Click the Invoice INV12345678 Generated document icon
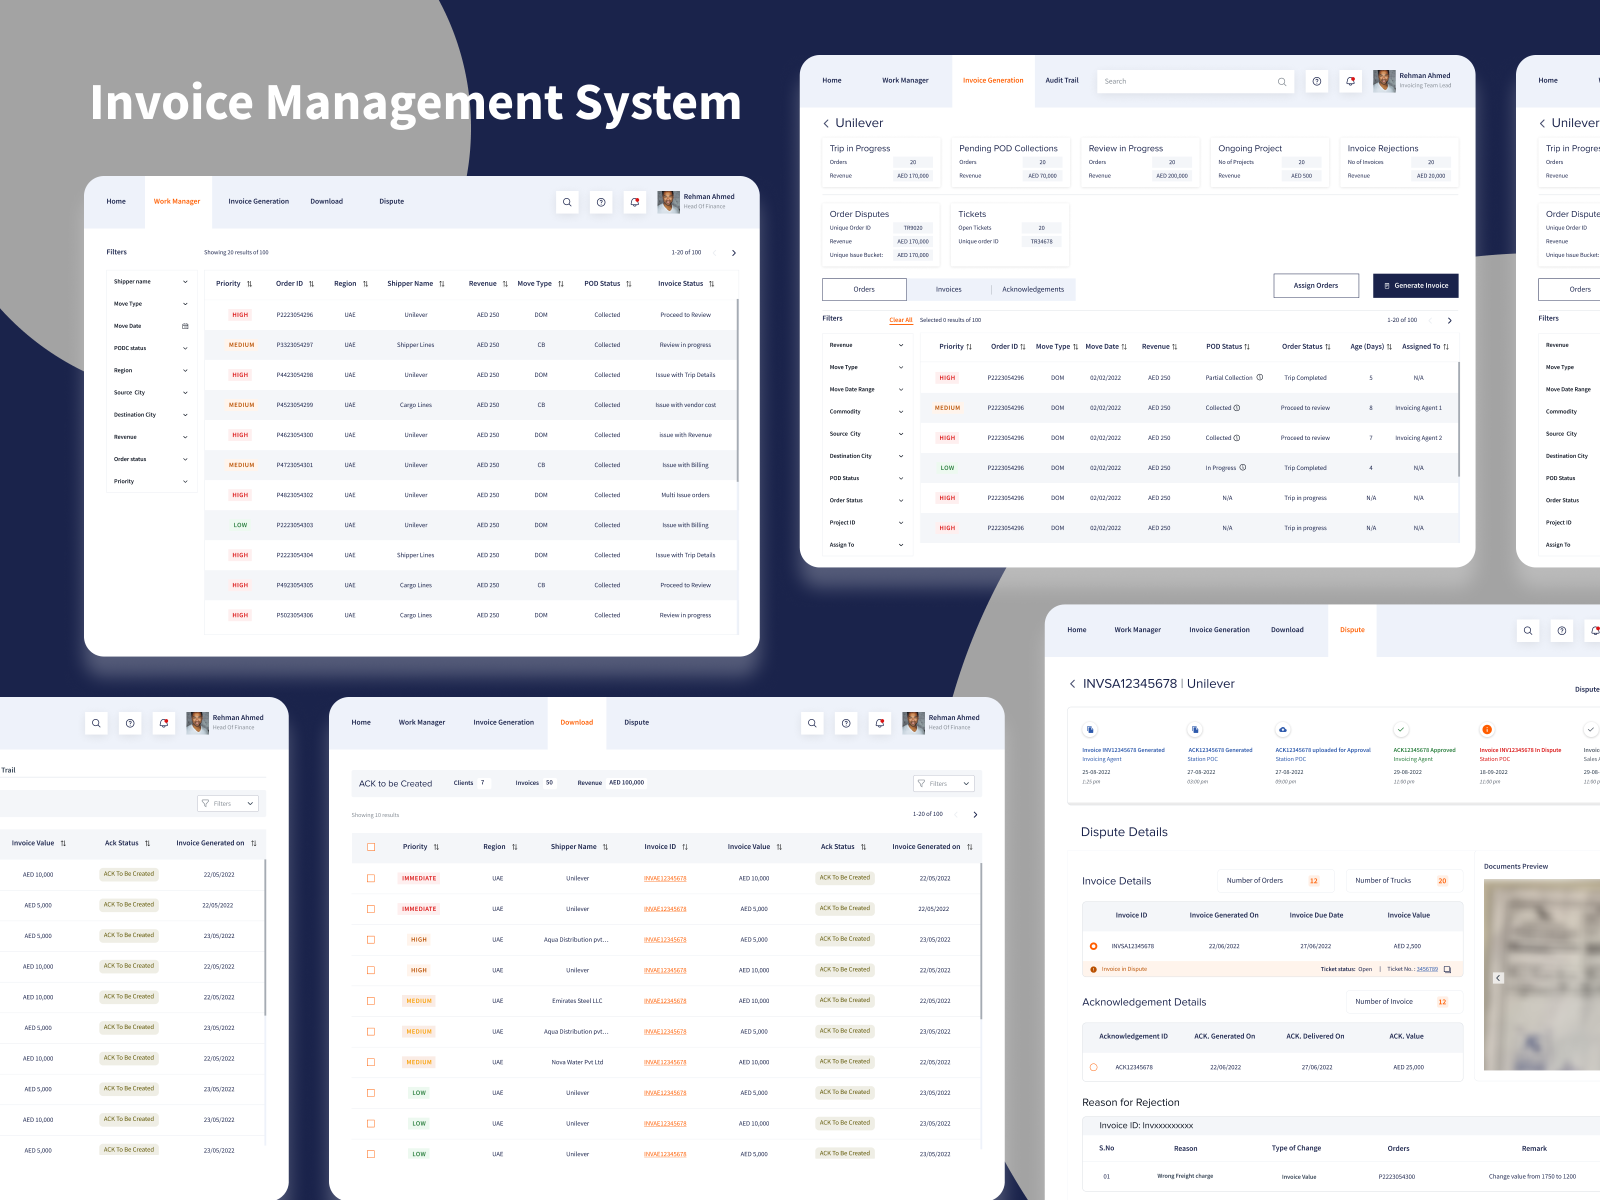Viewport: 1600px width, 1200px height. tap(1090, 730)
